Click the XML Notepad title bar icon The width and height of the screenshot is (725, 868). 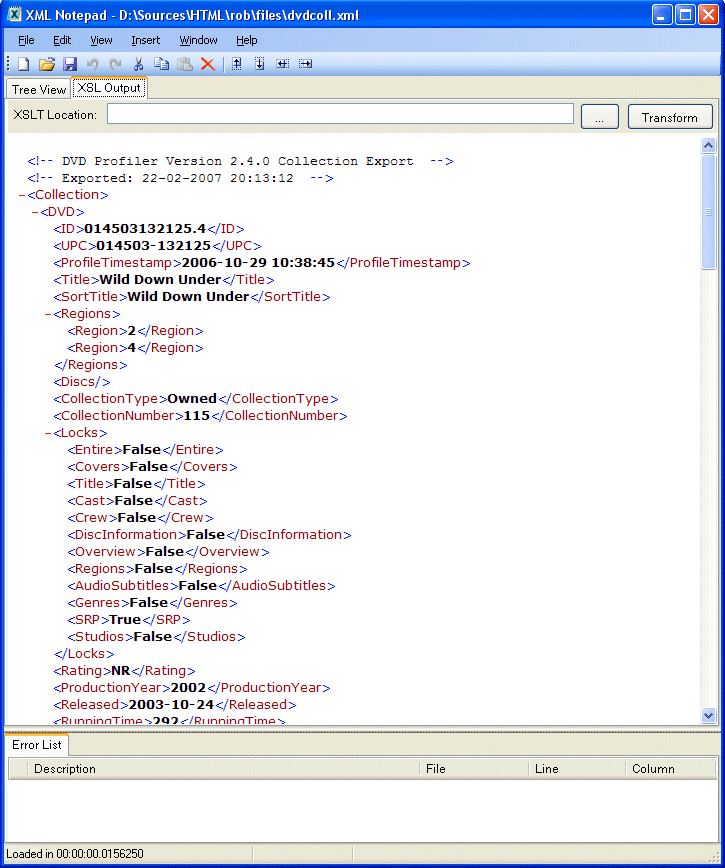click(14, 14)
